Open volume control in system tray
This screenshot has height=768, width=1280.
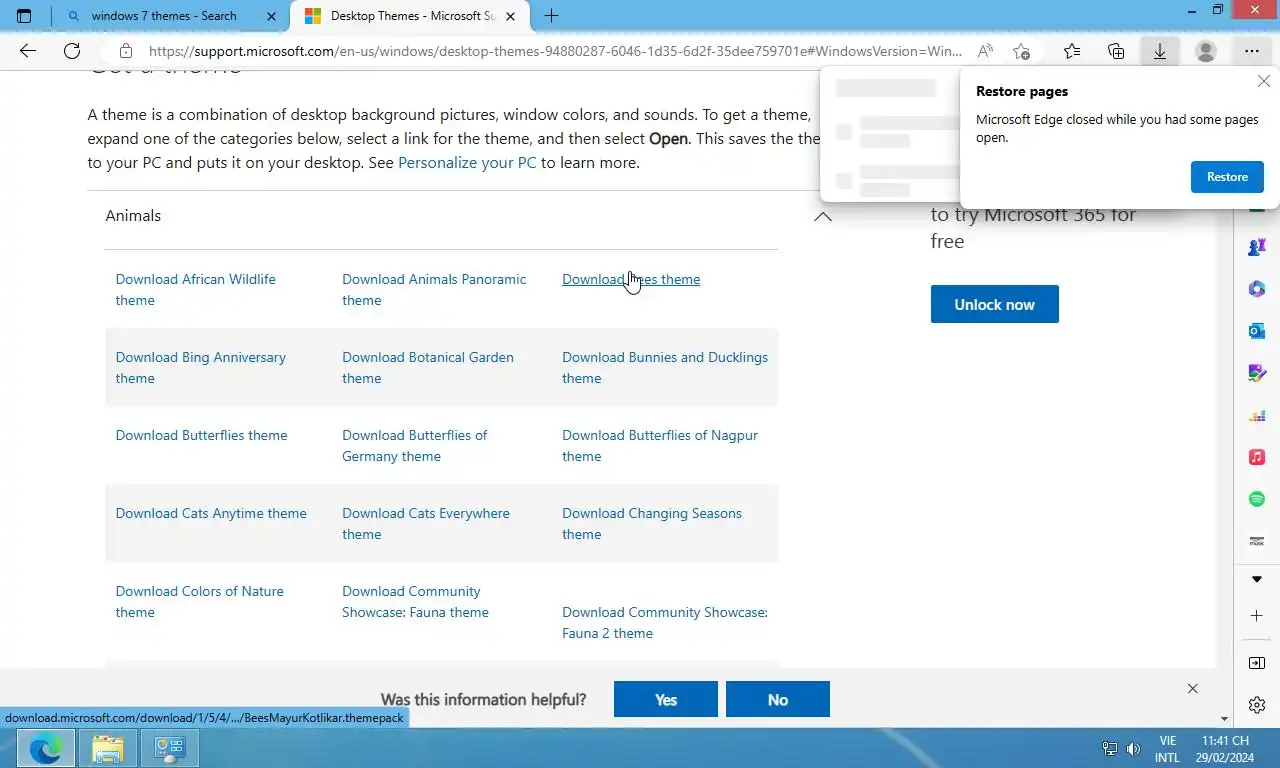click(1133, 748)
